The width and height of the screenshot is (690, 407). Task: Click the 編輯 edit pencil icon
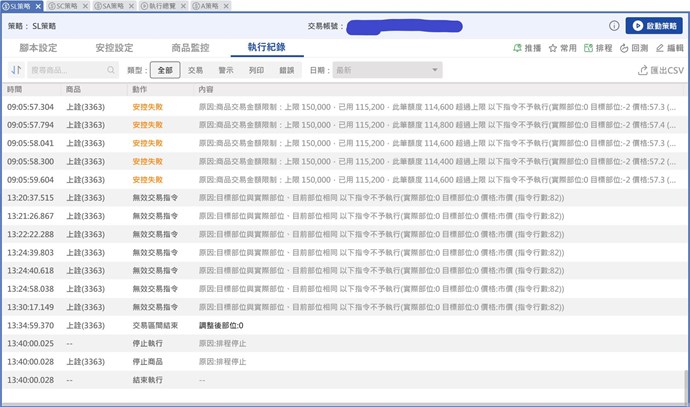pyautogui.click(x=659, y=48)
